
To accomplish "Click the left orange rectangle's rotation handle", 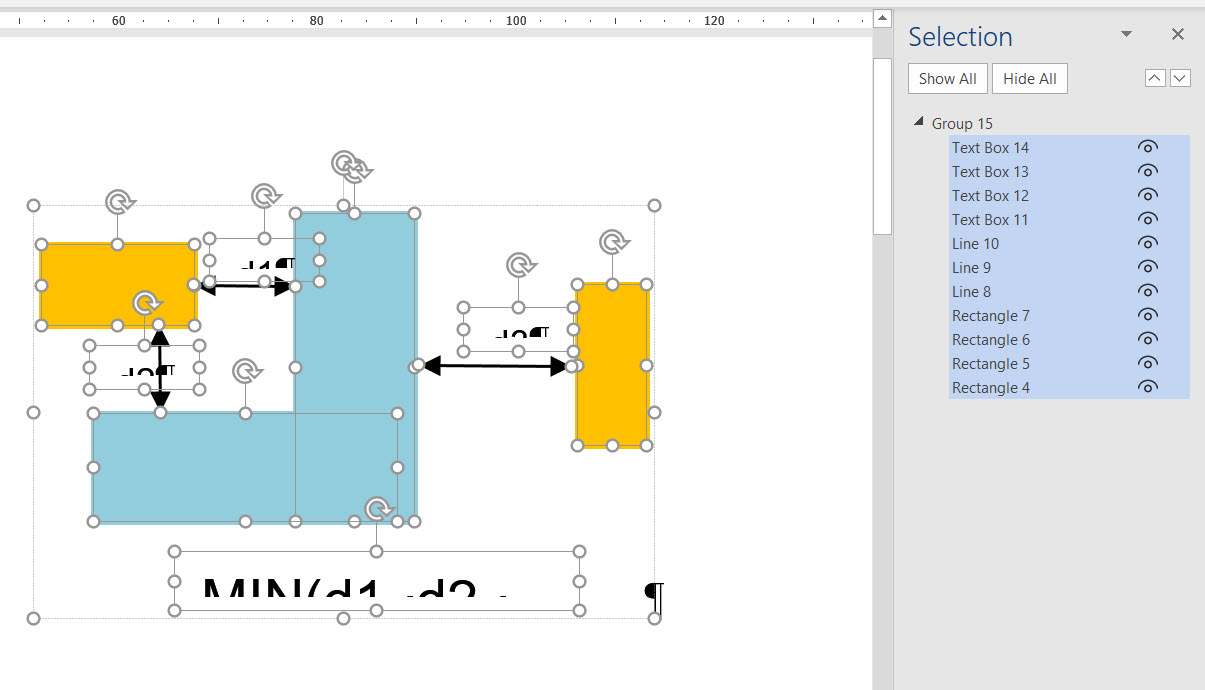I will 118,202.
